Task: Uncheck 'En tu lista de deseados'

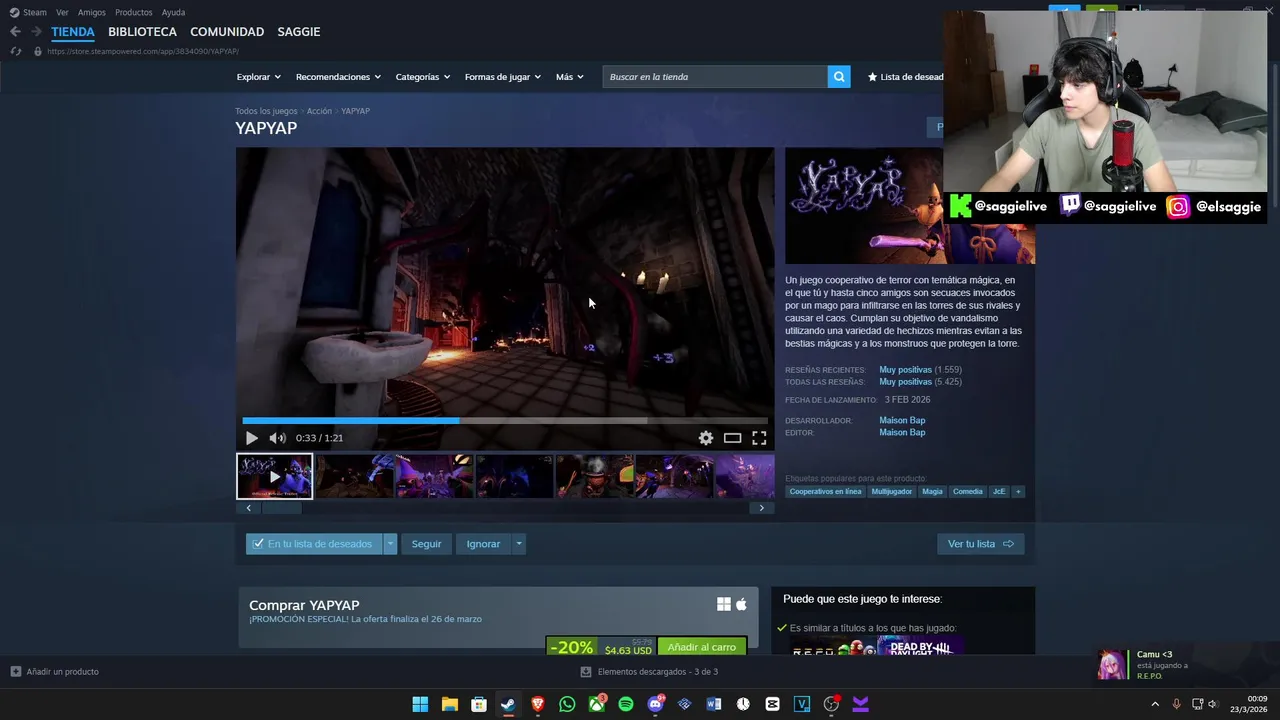Action: [x=314, y=544]
